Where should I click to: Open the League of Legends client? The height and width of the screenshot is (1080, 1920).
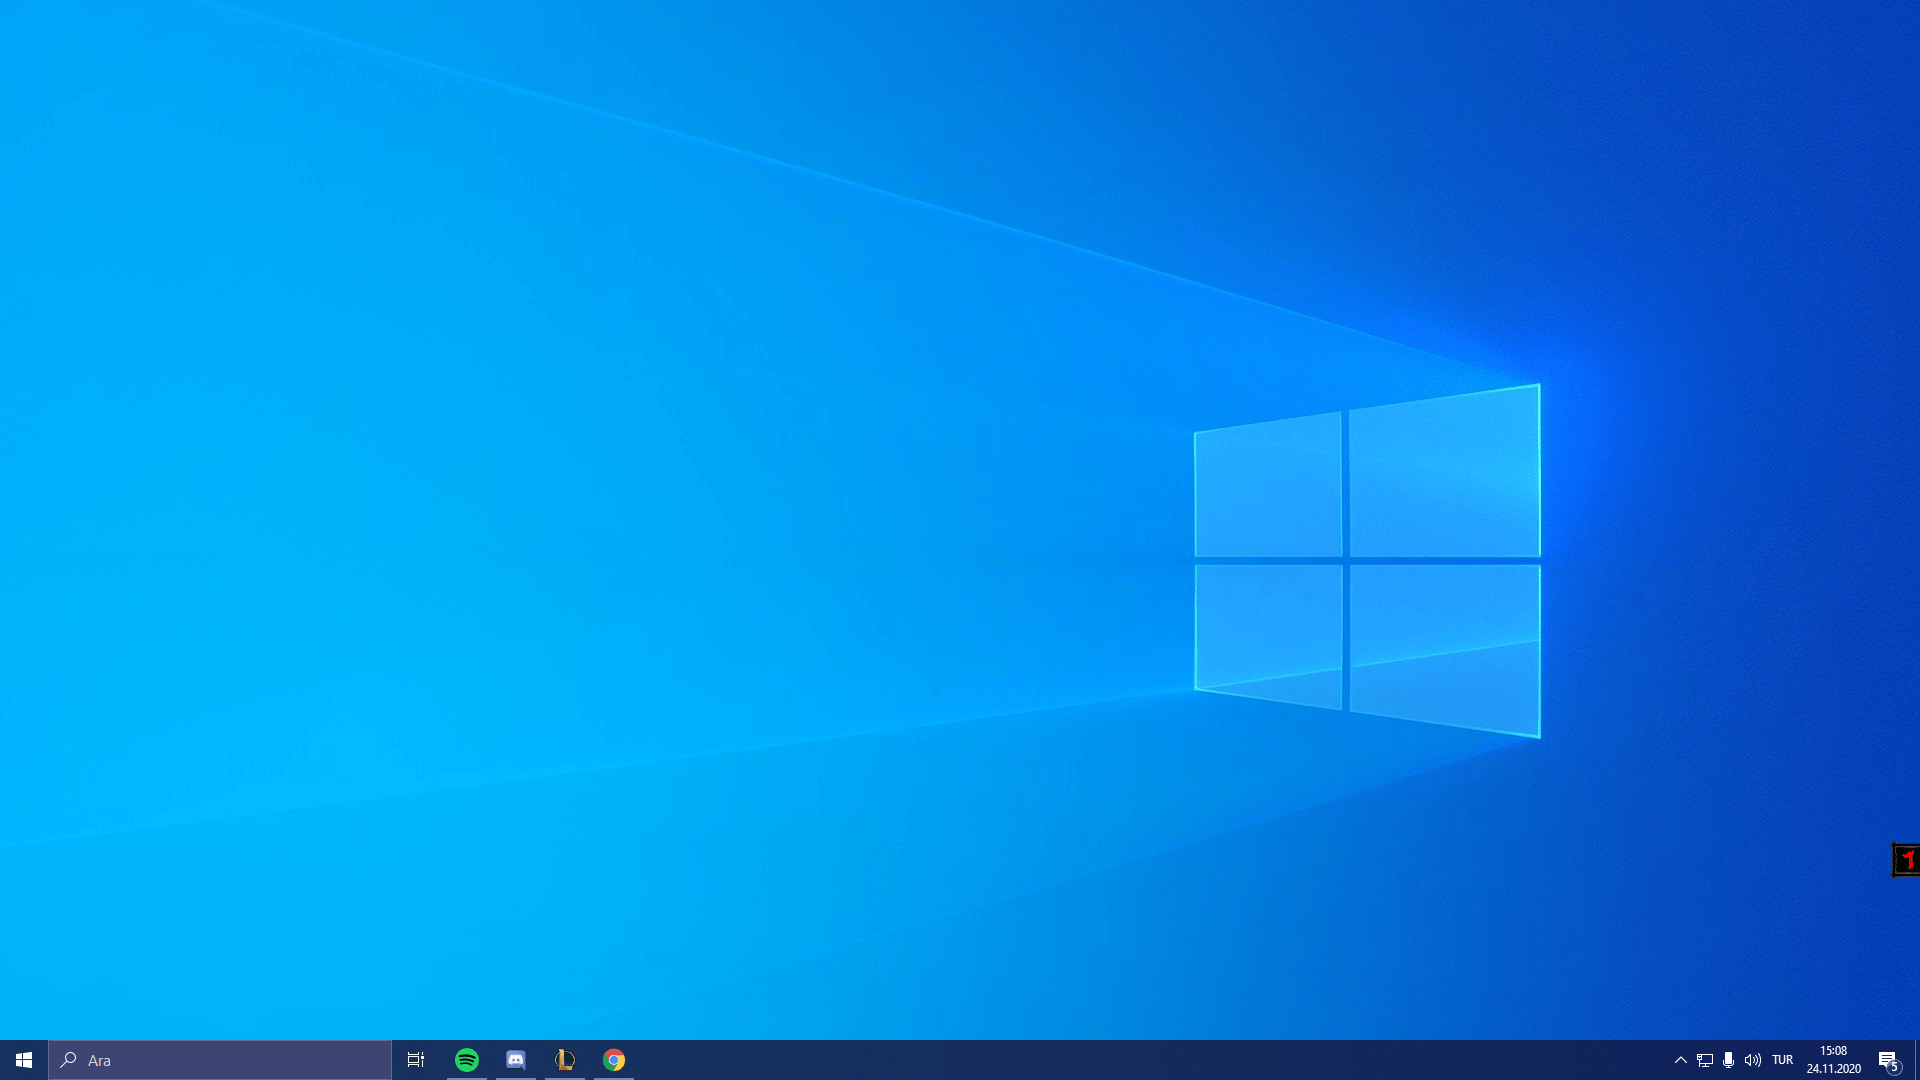pyautogui.click(x=565, y=1060)
